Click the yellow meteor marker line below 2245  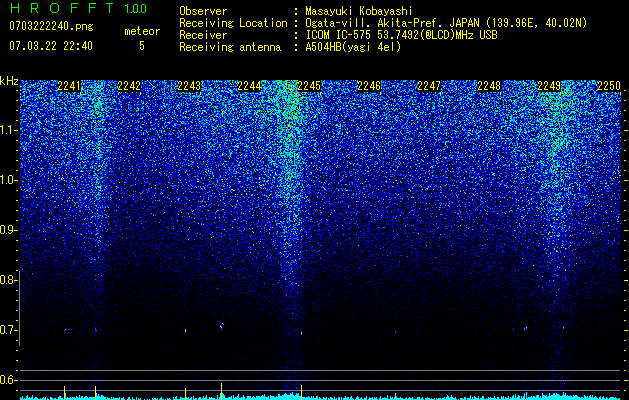click(301, 392)
